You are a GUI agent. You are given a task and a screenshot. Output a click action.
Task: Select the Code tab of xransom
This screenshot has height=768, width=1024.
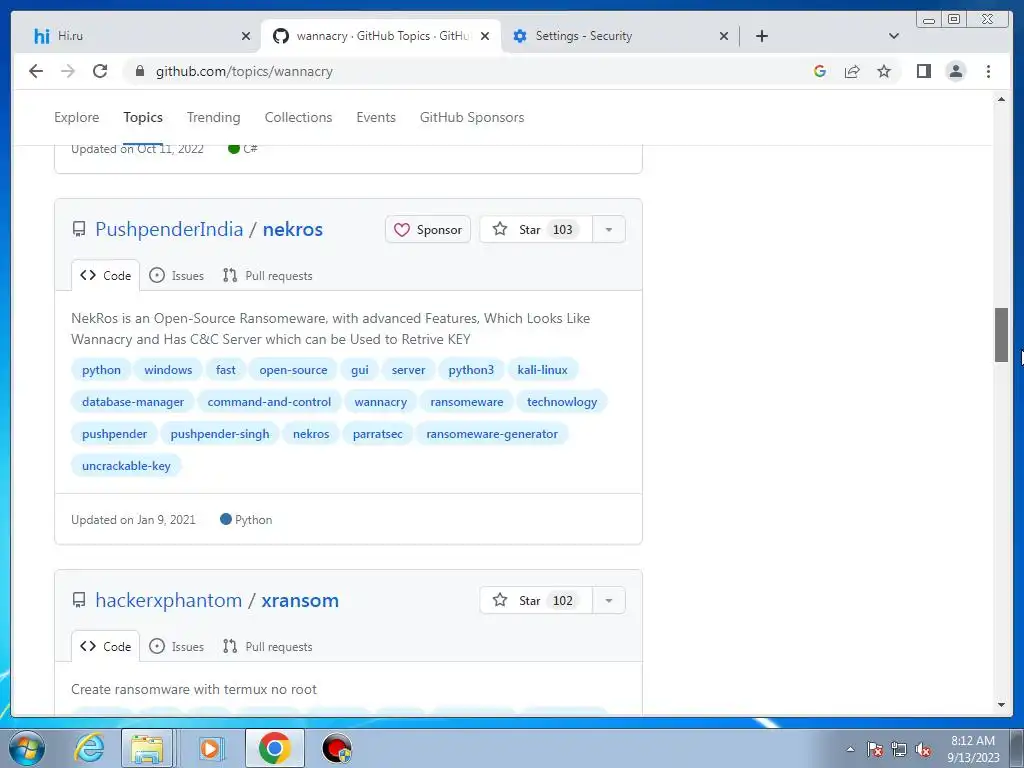point(106,647)
